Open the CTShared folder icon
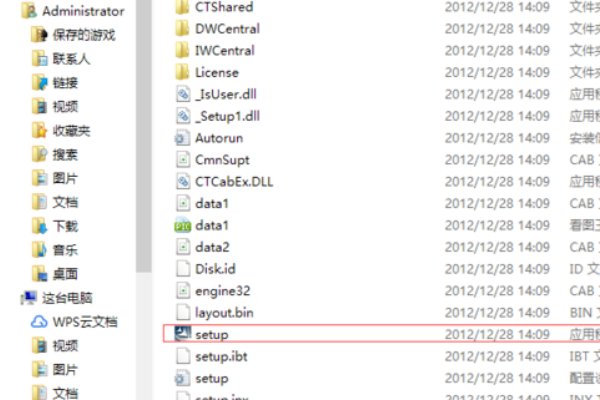This screenshot has height=400, width=600. 183,7
